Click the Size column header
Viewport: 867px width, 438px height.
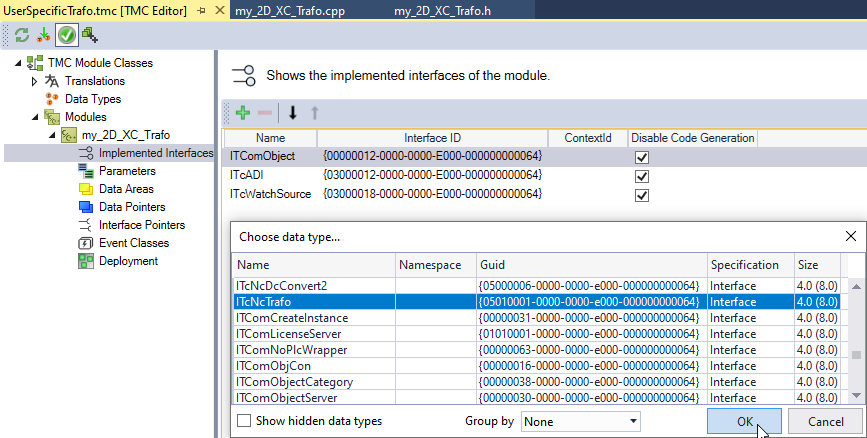(x=817, y=265)
